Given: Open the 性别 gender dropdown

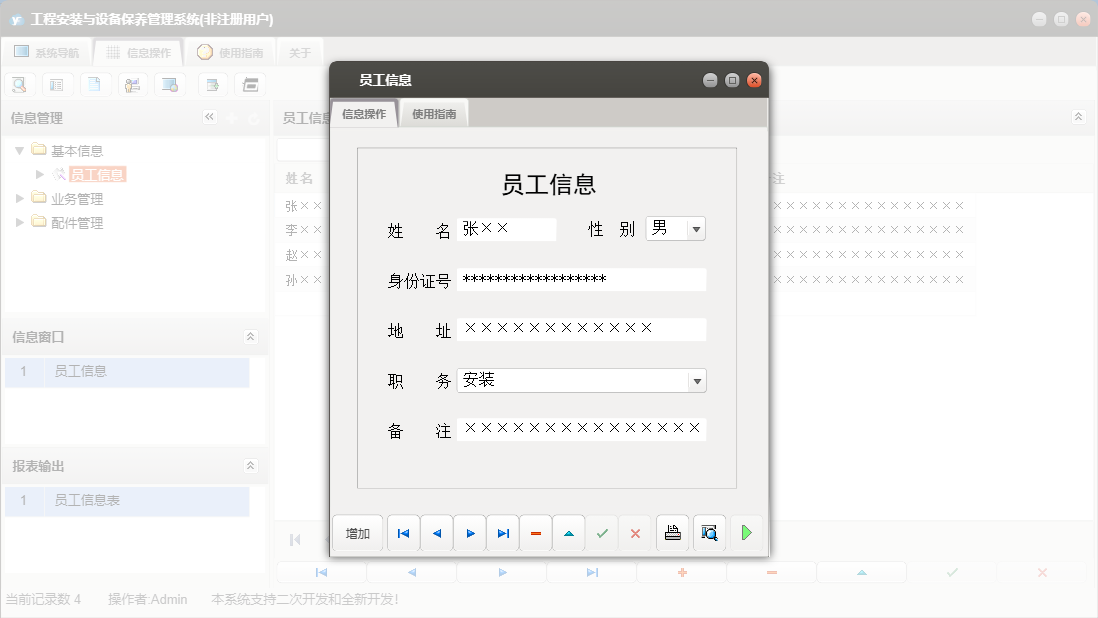Looking at the screenshot, I should pos(697,228).
